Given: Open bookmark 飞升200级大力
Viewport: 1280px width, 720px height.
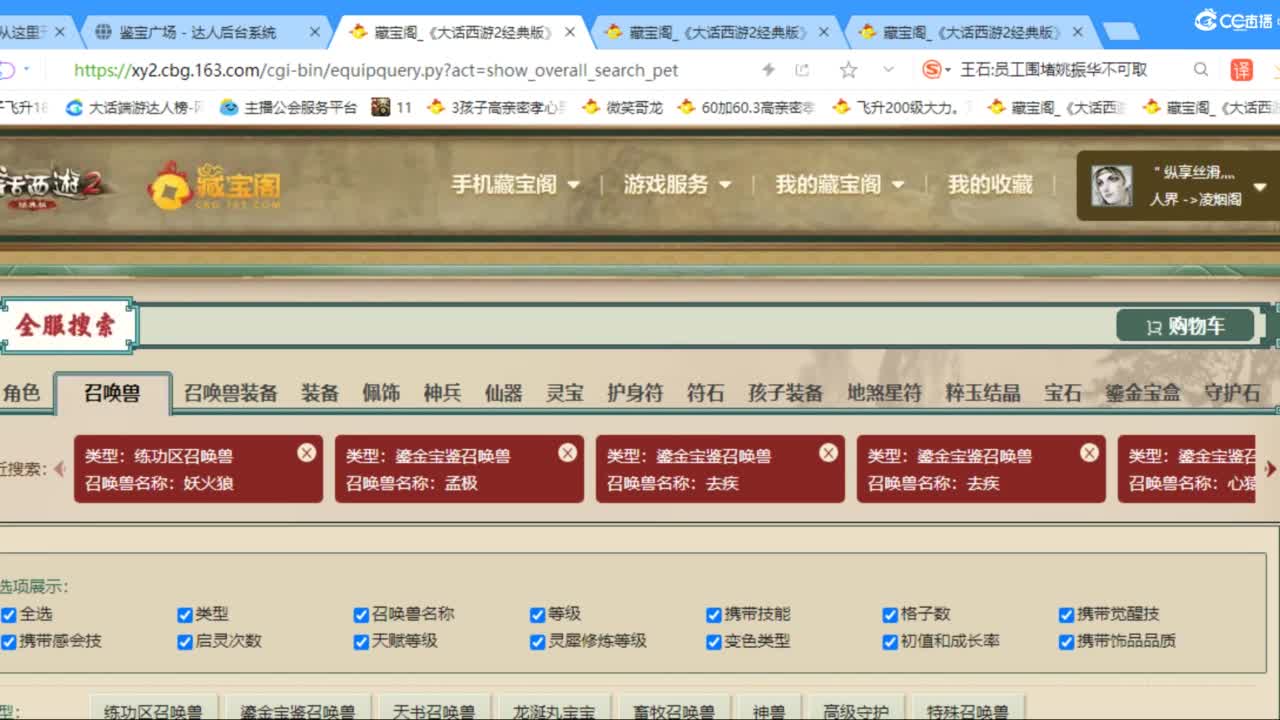Looking at the screenshot, I should pyautogui.click(x=899, y=107).
